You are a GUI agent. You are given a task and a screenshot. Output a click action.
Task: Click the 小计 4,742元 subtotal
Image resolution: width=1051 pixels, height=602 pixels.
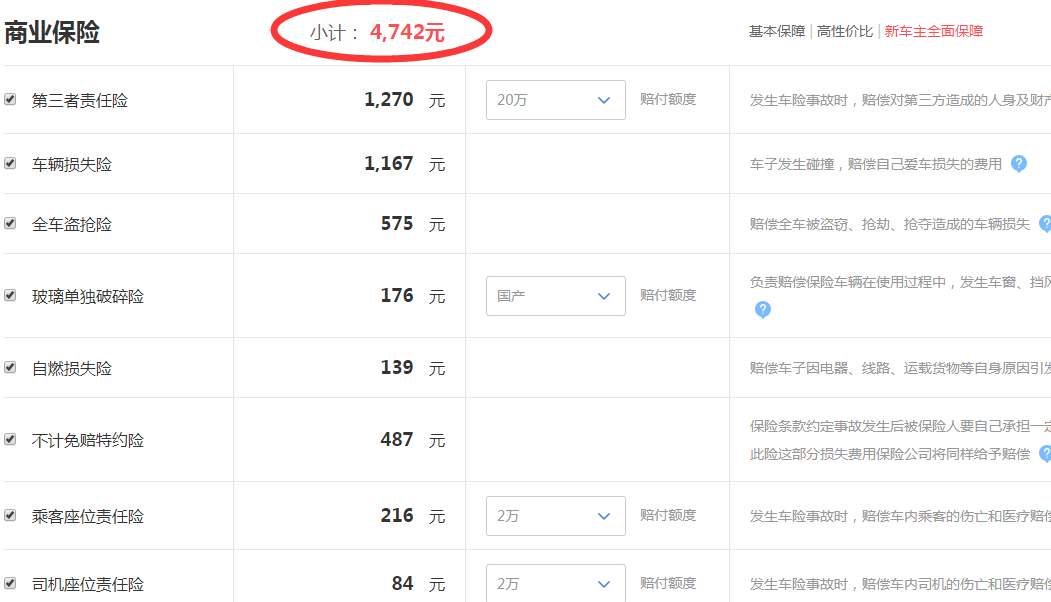[x=377, y=32]
